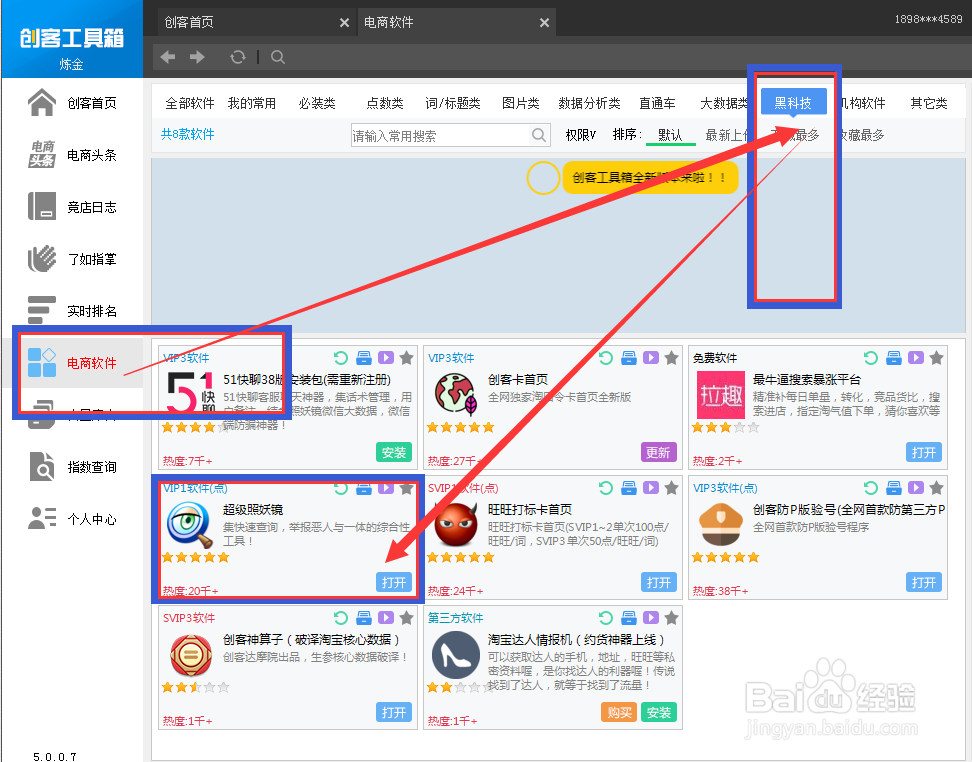Close the 创客首页 tab

pos(344,23)
